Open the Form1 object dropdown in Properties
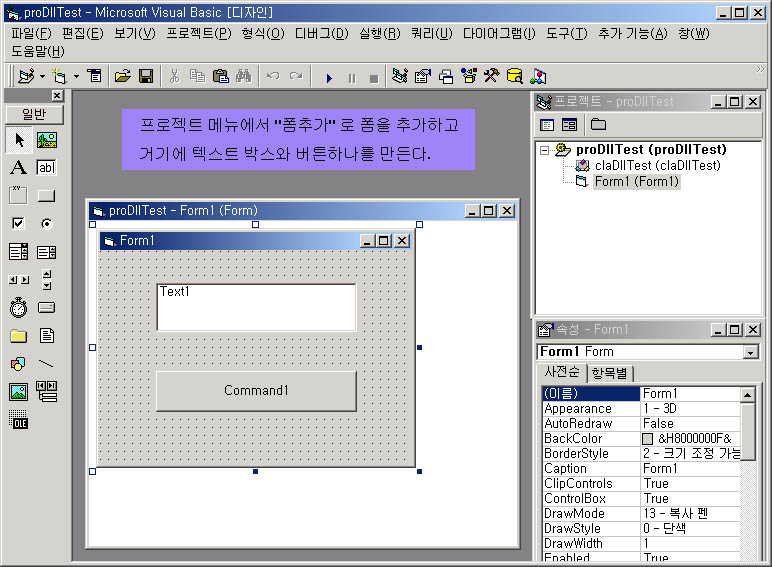Image resolution: width=772 pixels, height=567 pixels. coord(750,352)
